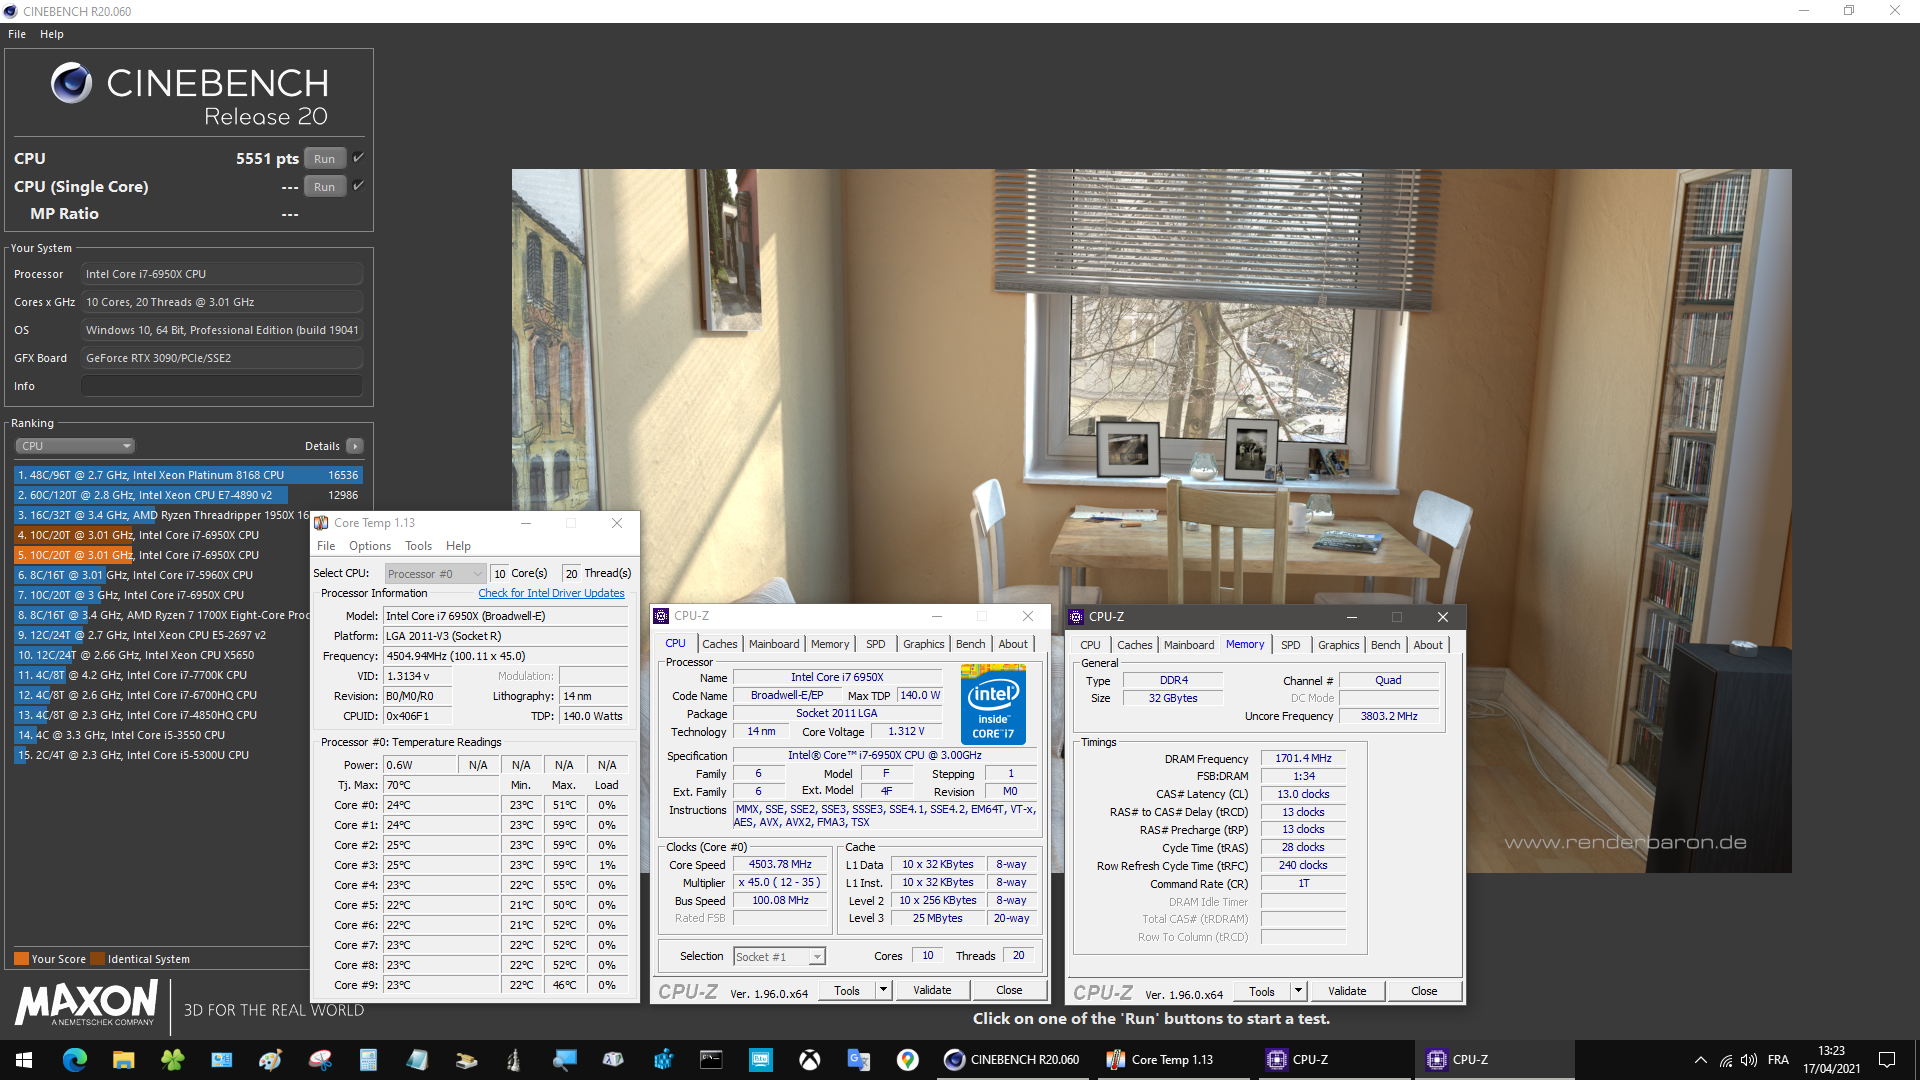Select ranking row Xeon CPU X5650

click(162, 655)
